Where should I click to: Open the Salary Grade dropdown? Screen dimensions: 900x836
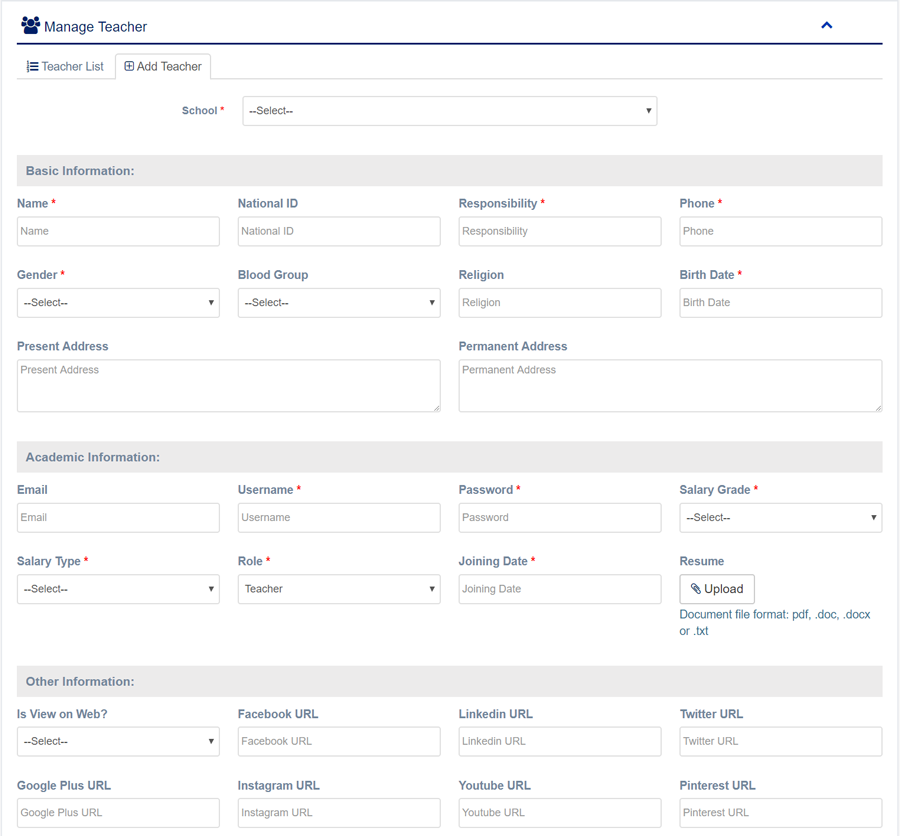pos(781,518)
